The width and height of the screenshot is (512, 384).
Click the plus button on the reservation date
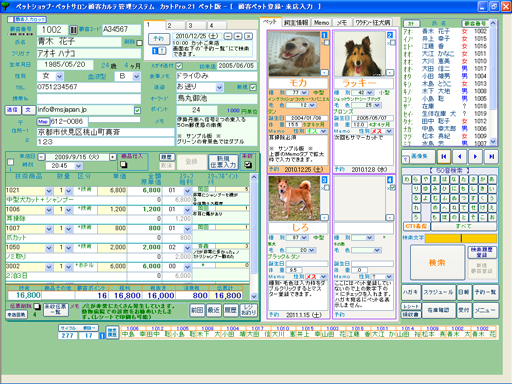click(x=238, y=36)
